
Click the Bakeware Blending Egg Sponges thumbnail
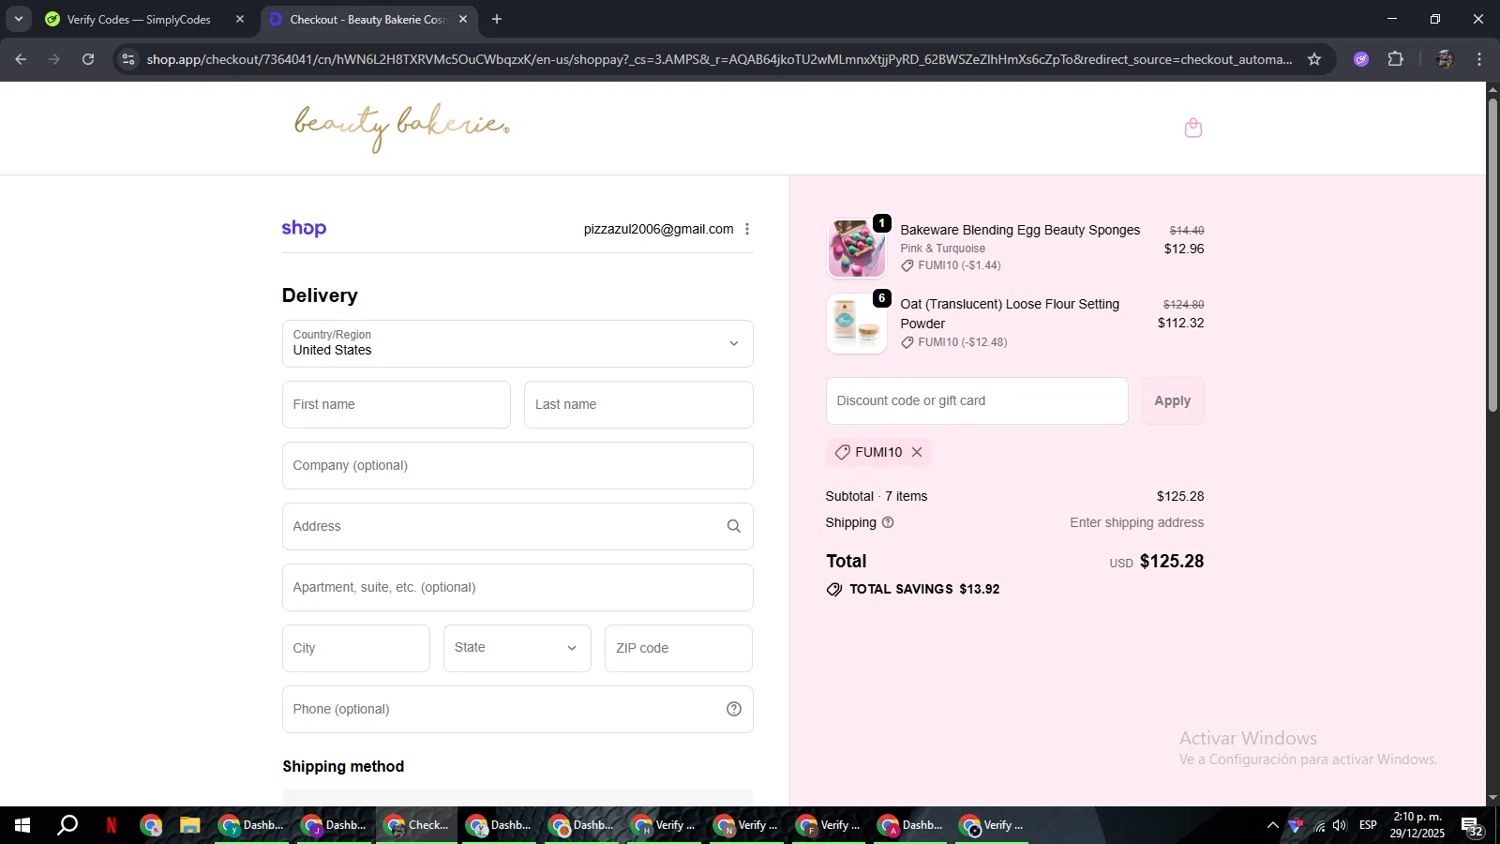pos(856,248)
